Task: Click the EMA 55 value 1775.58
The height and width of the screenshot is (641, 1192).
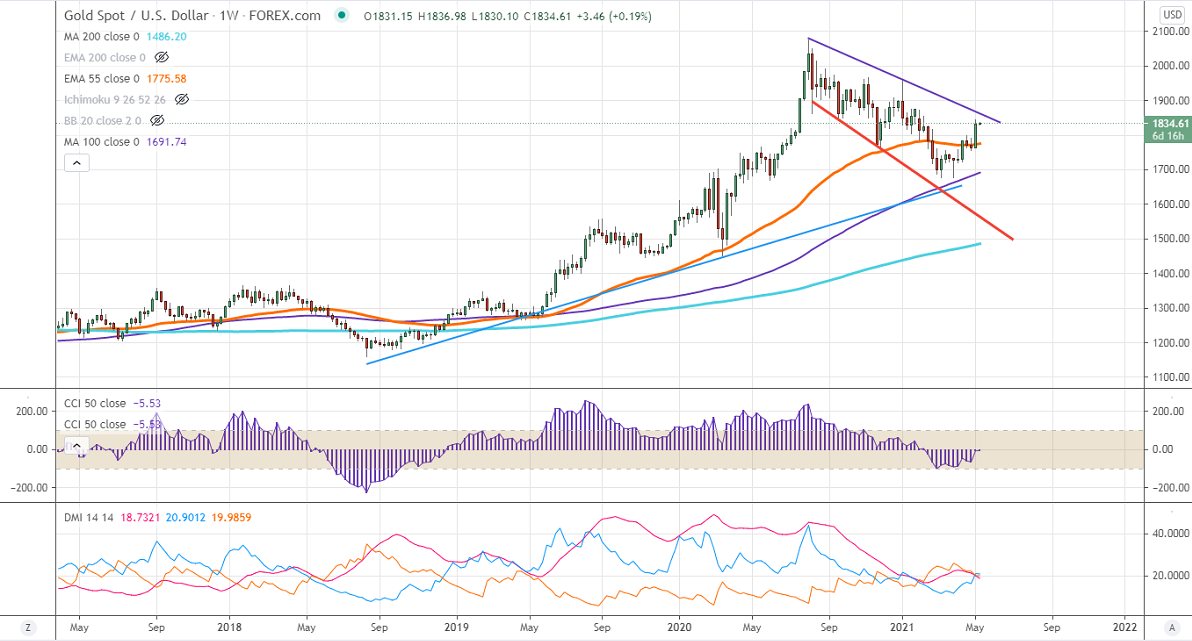Action: [165, 78]
